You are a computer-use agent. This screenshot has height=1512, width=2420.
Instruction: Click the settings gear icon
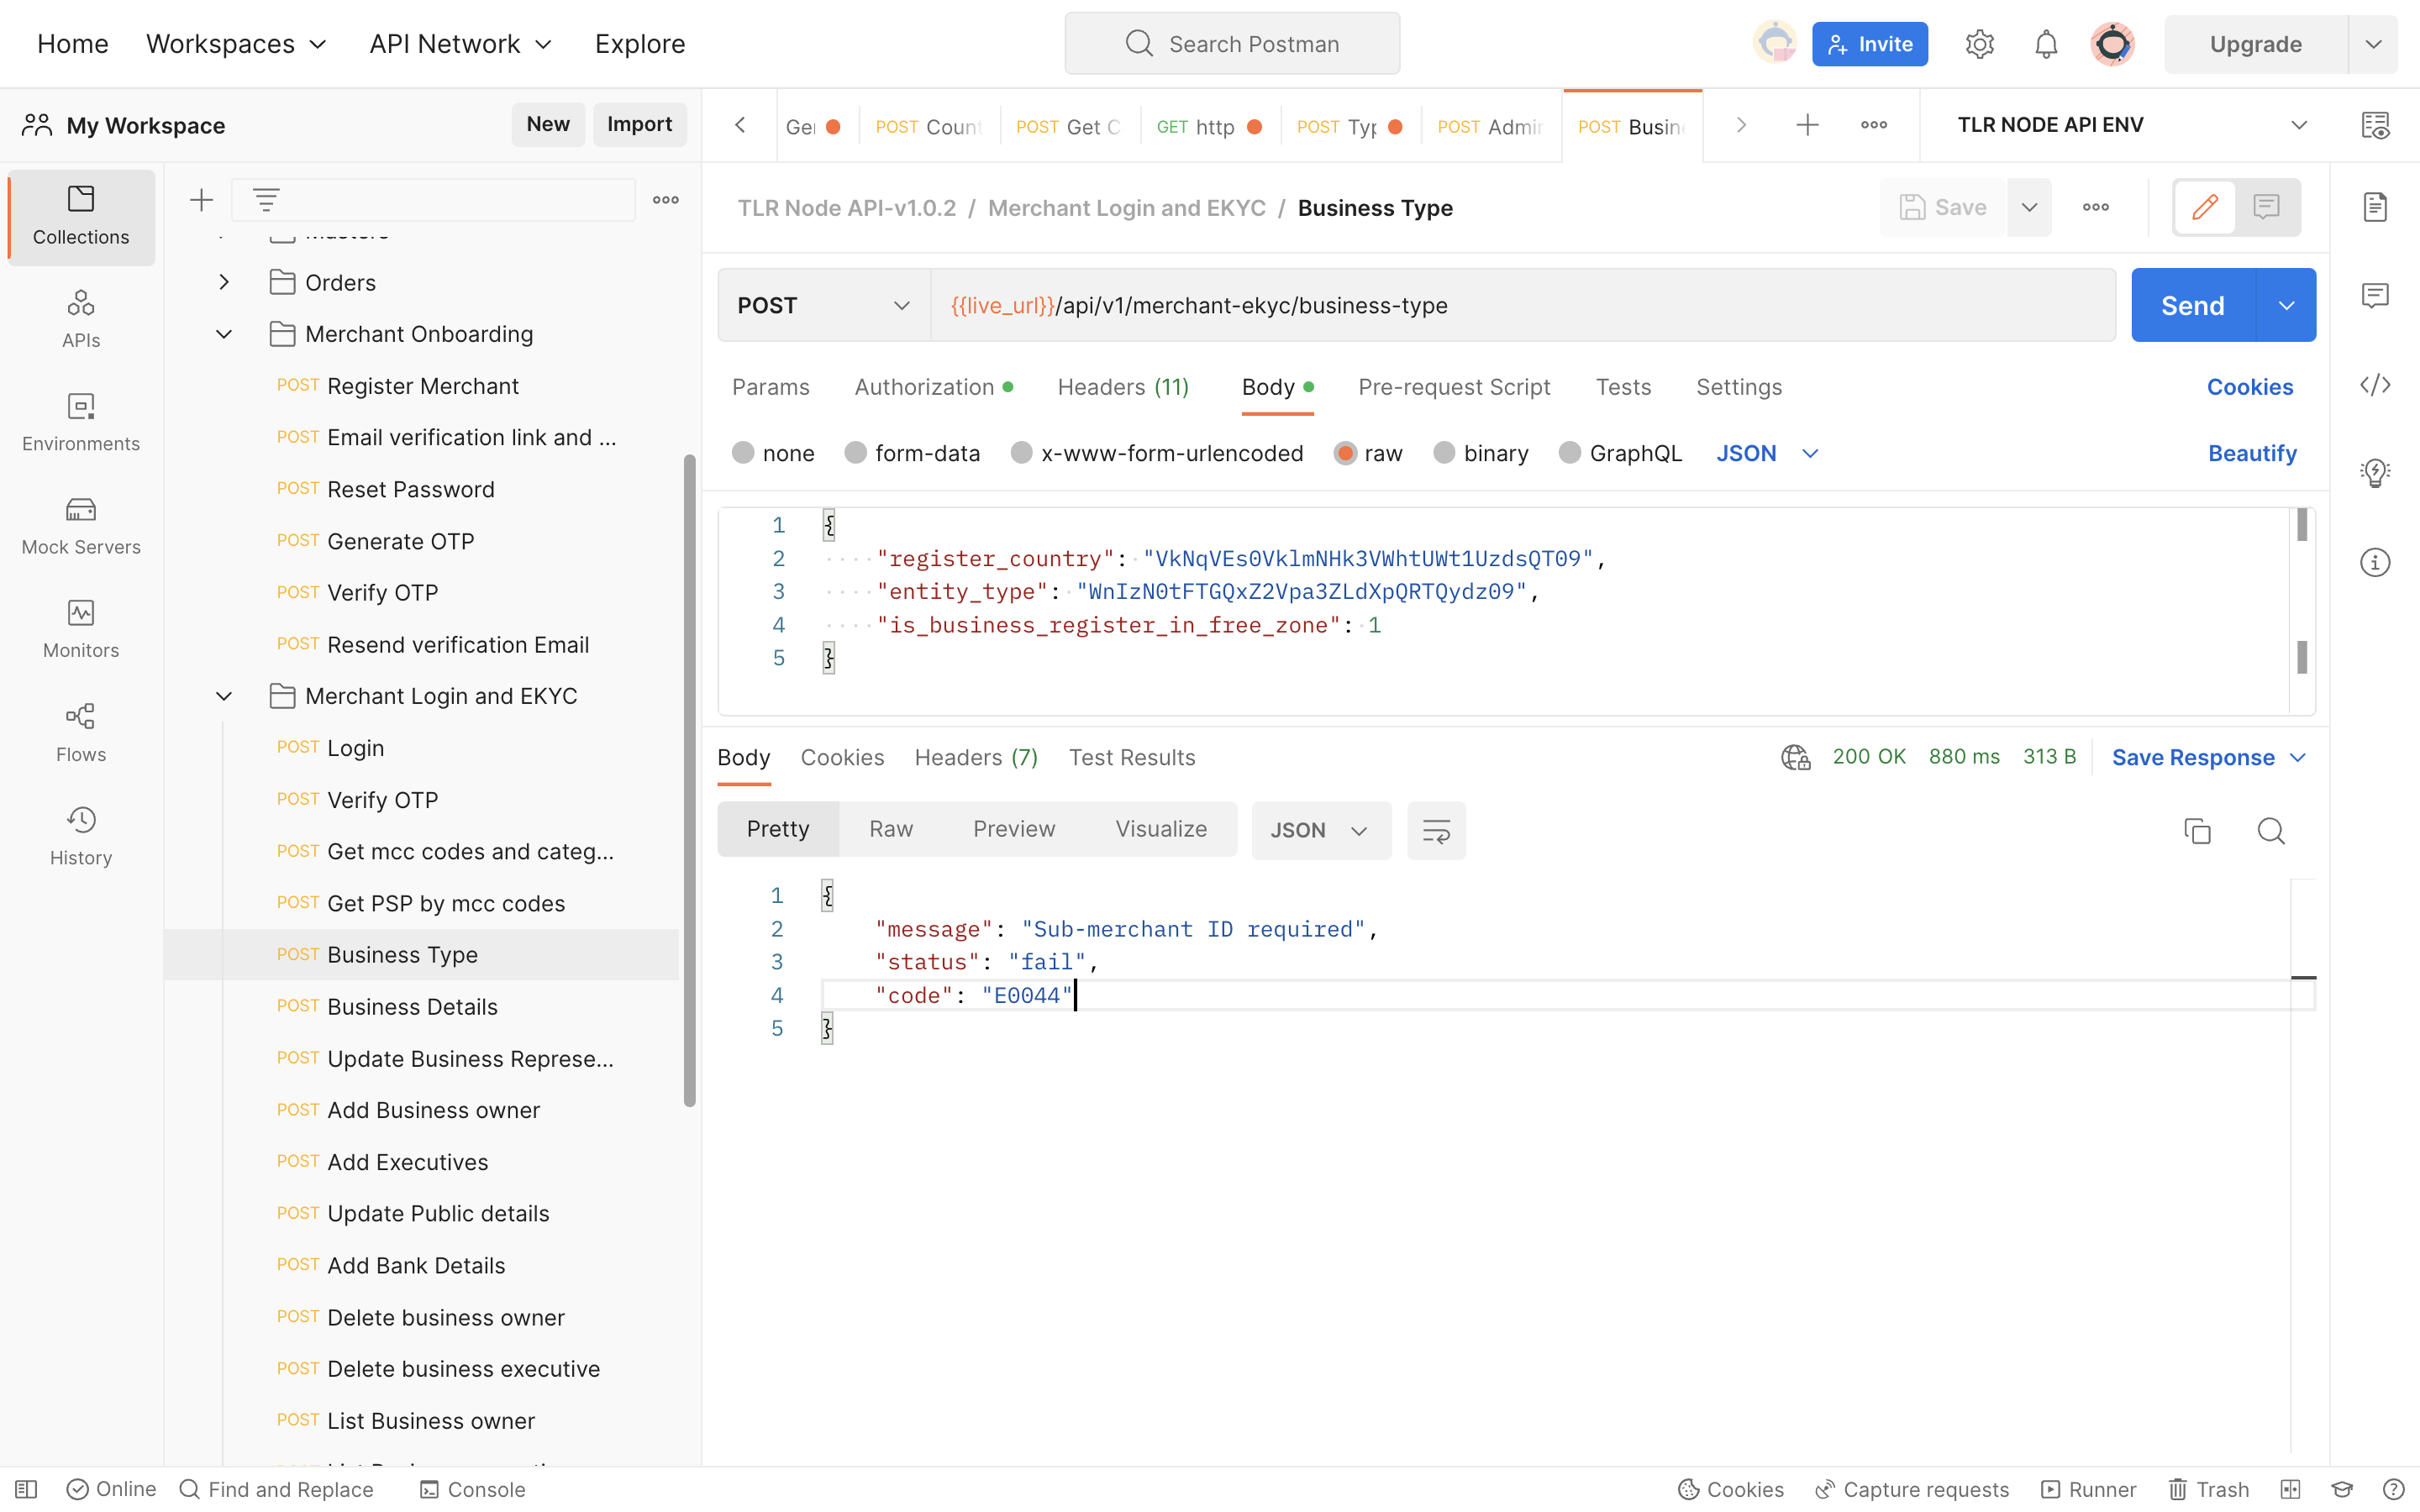click(1979, 44)
